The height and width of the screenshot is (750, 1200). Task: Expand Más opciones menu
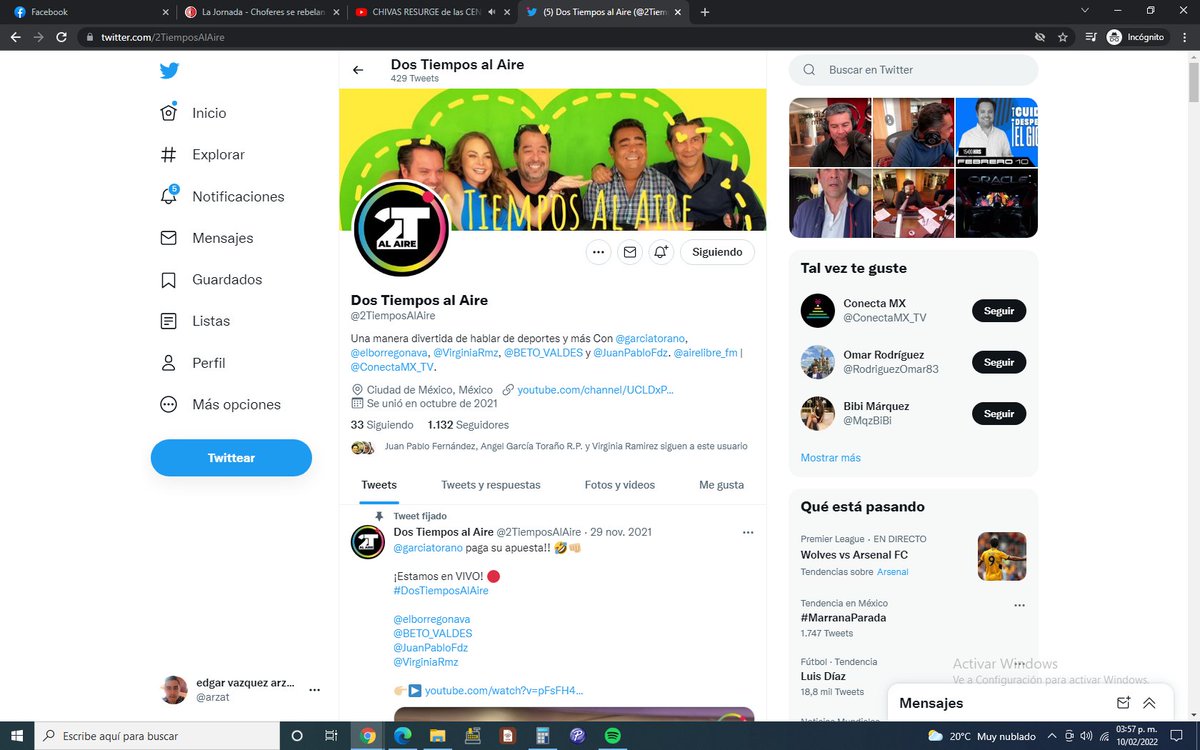220,405
